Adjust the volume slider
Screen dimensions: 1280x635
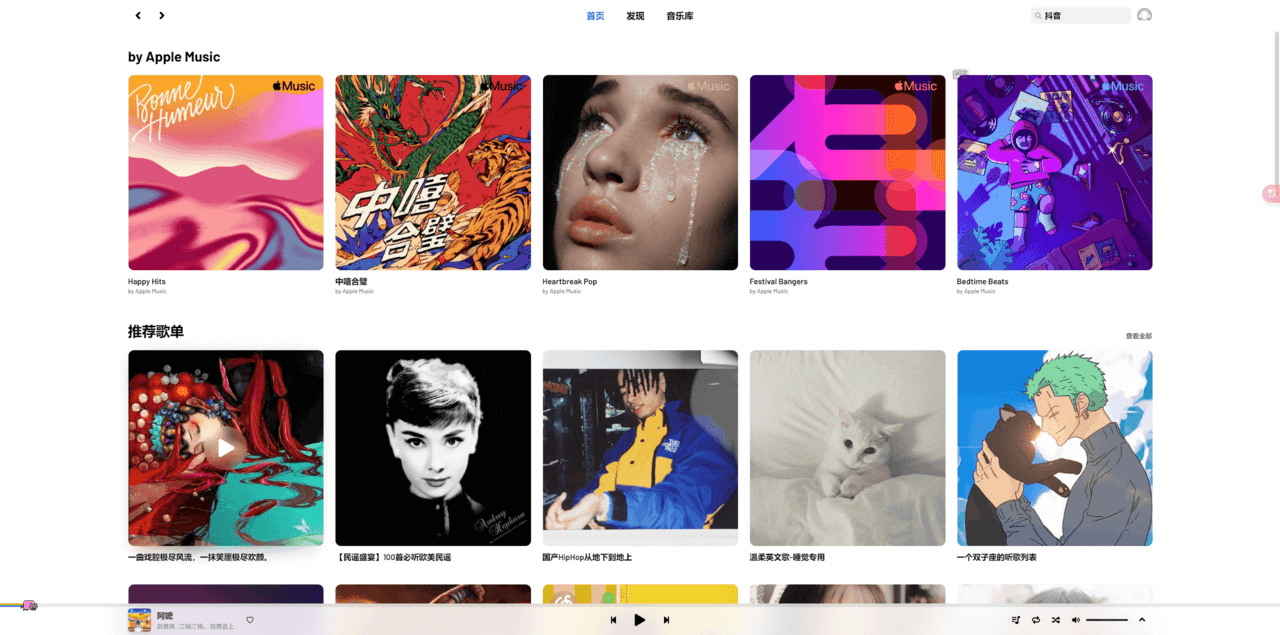tap(1107, 620)
